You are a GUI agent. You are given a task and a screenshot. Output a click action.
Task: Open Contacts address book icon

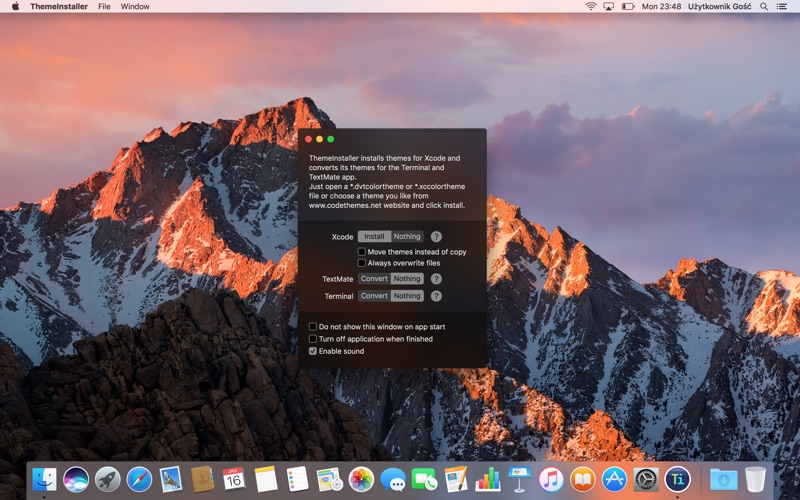203,480
